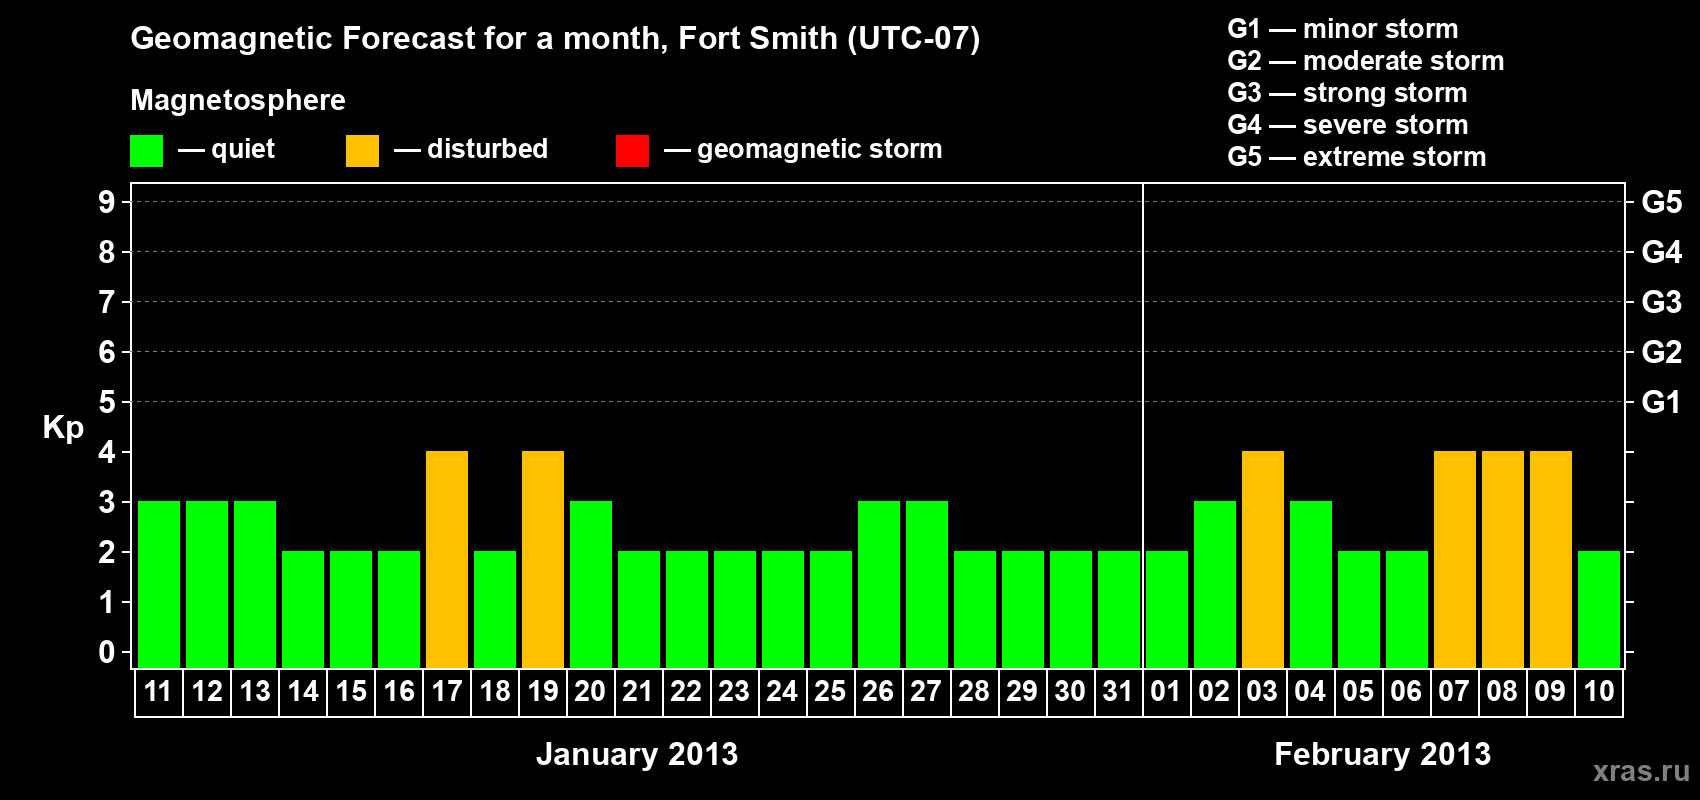Select the orange bar for February 08
Image resolution: width=1700 pixels, height=800 pixels.
coord(1503,560)
